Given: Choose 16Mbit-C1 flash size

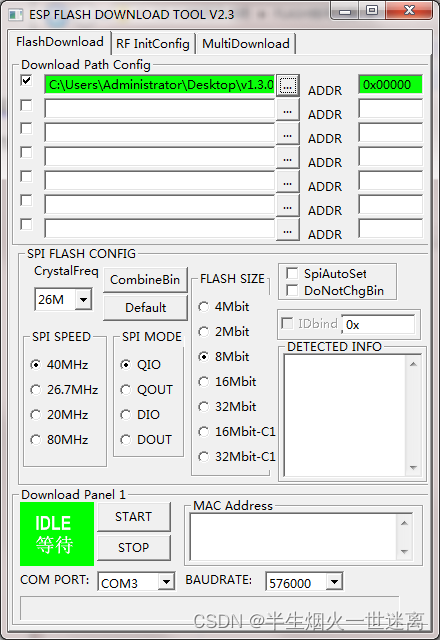Looking at the screenshot, I should click(204, 431).
